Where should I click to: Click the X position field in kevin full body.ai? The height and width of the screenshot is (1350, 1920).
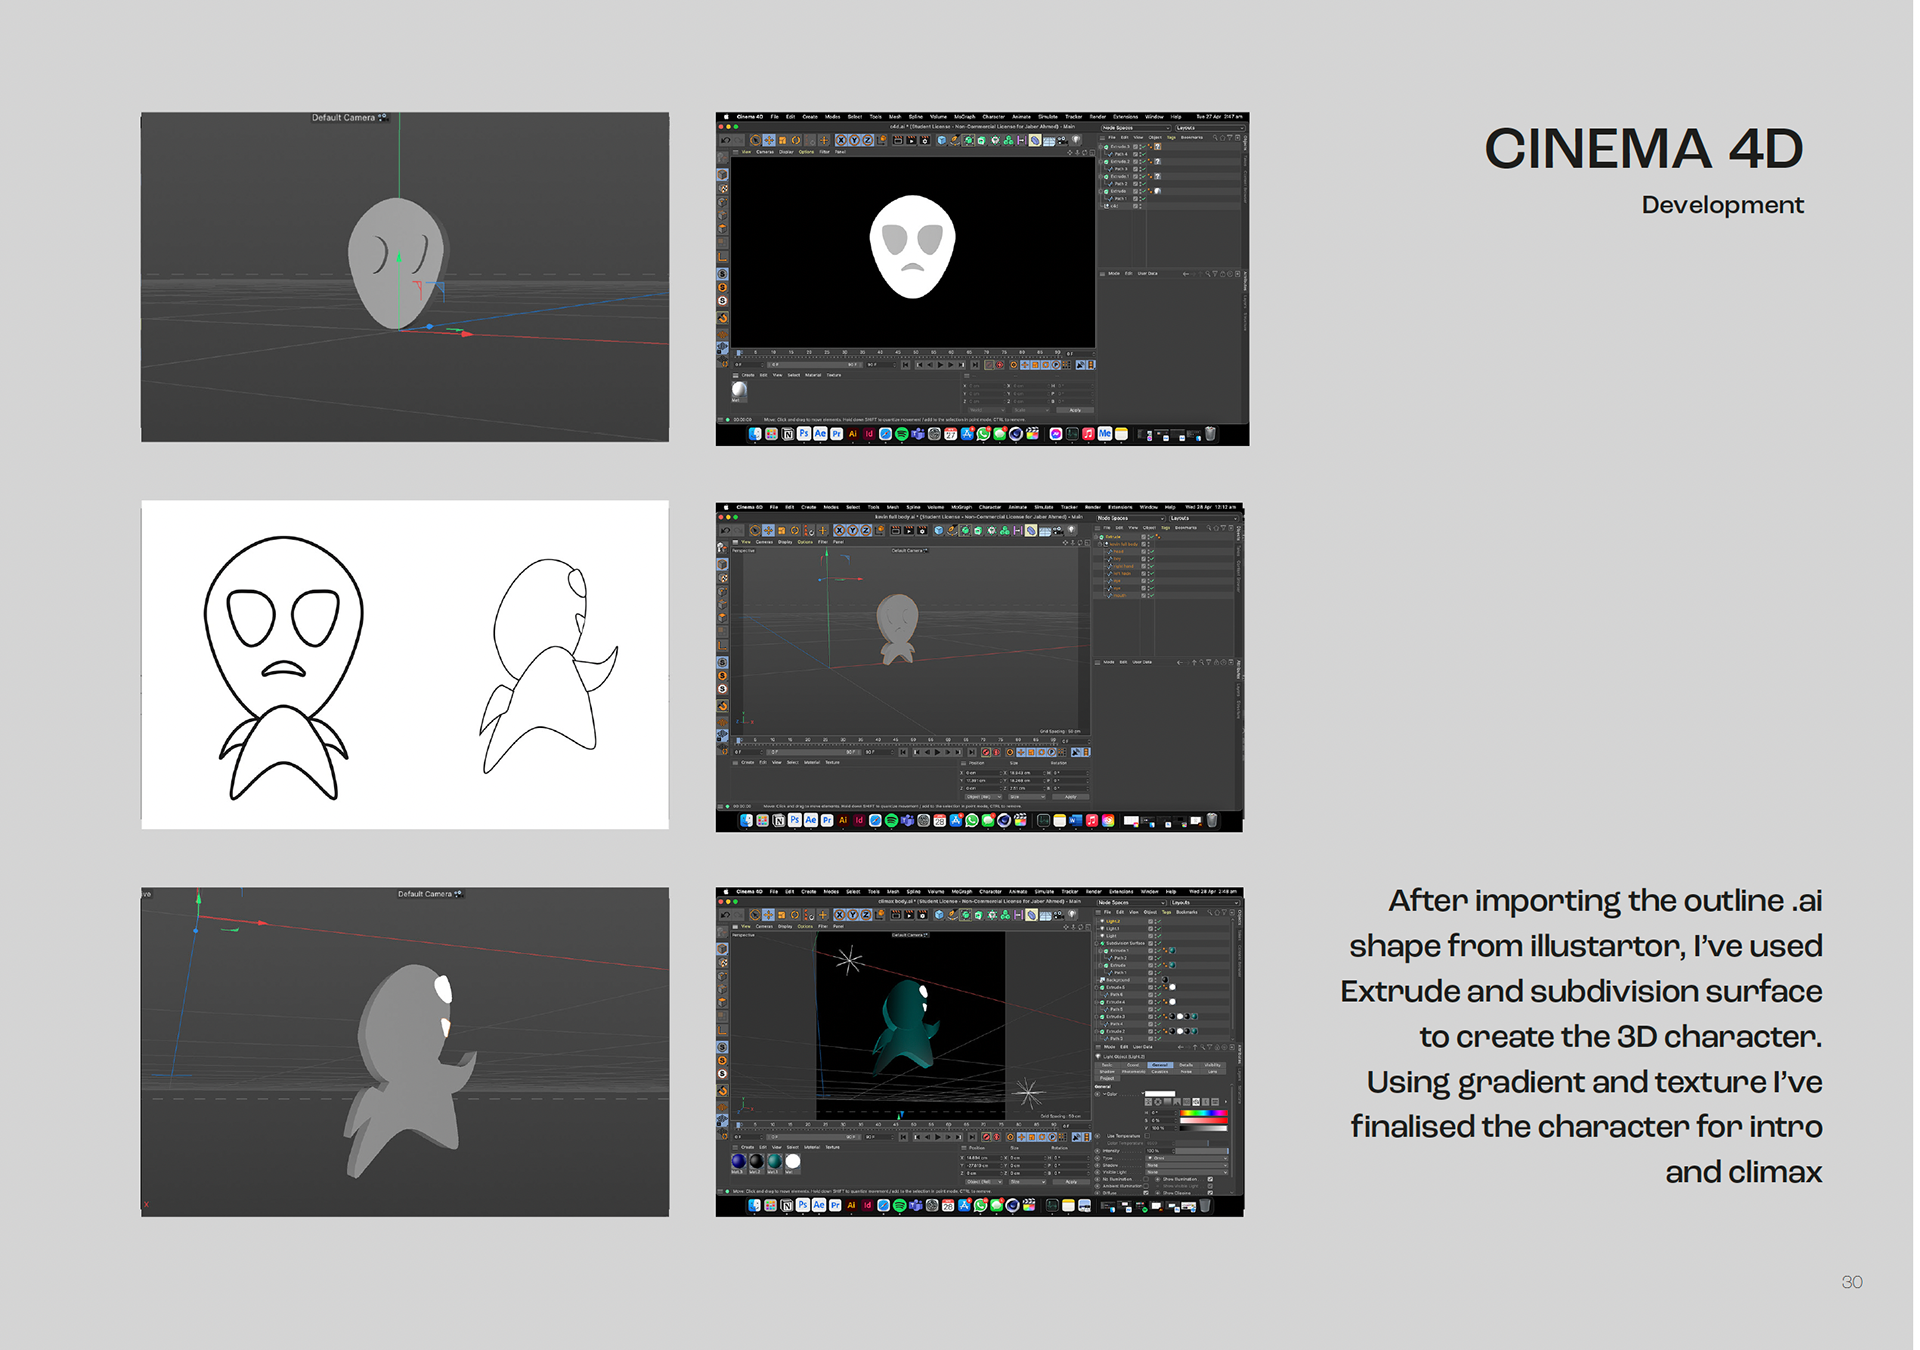tap(982, 773)
